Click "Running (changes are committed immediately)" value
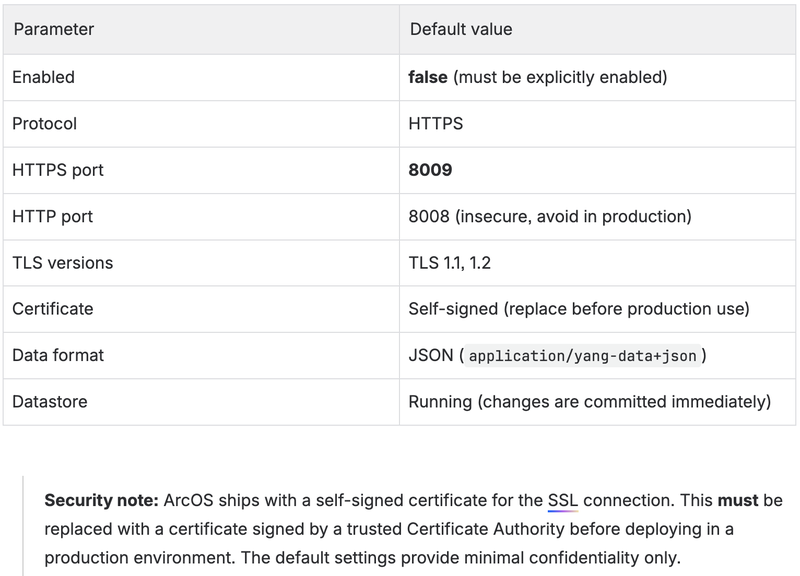The width and height of the screenshot is (800, 576). tap(590, 402)
